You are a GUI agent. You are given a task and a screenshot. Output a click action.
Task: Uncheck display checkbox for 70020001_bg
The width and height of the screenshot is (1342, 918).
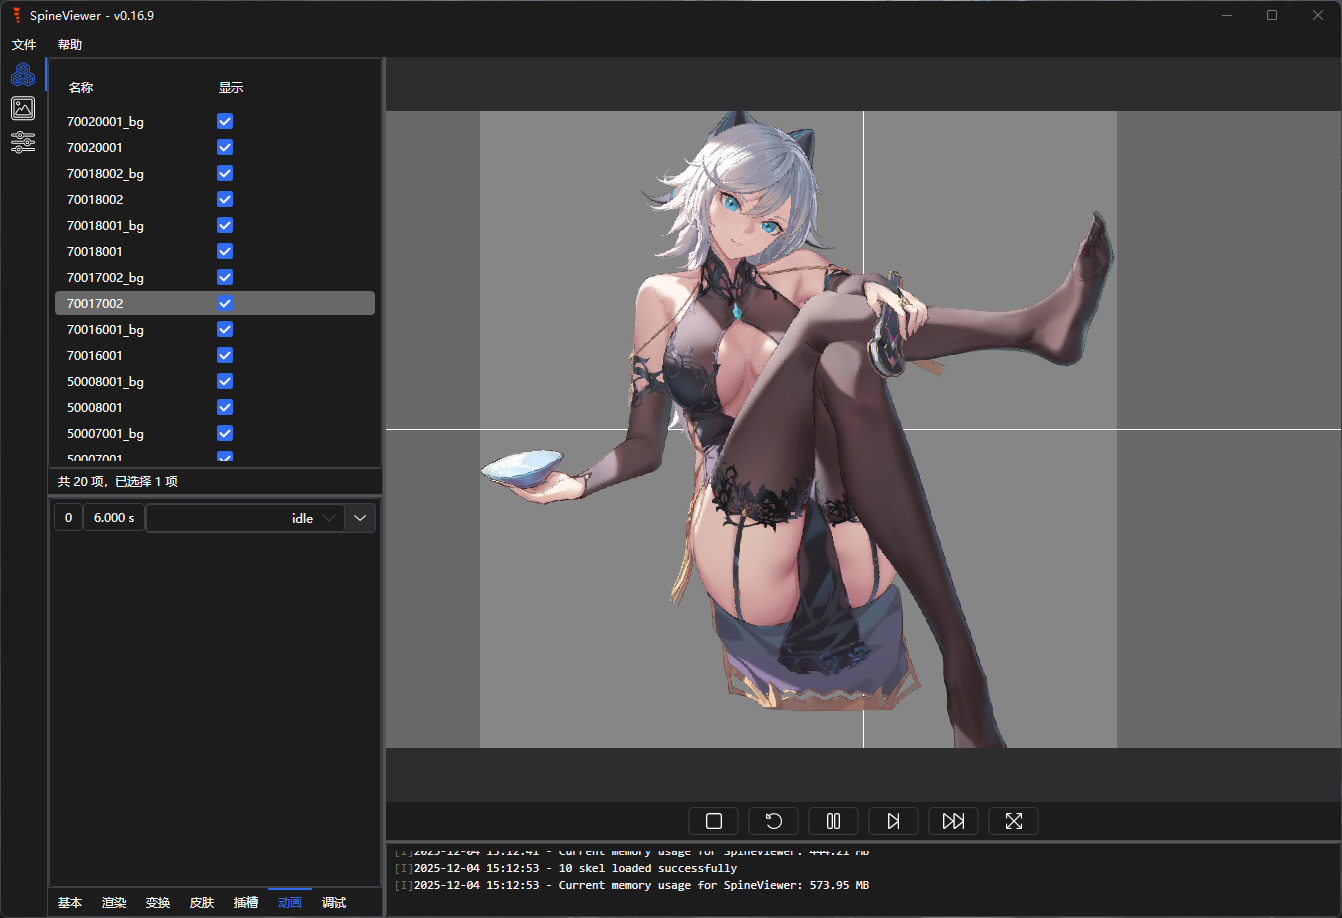click(225, 121)
